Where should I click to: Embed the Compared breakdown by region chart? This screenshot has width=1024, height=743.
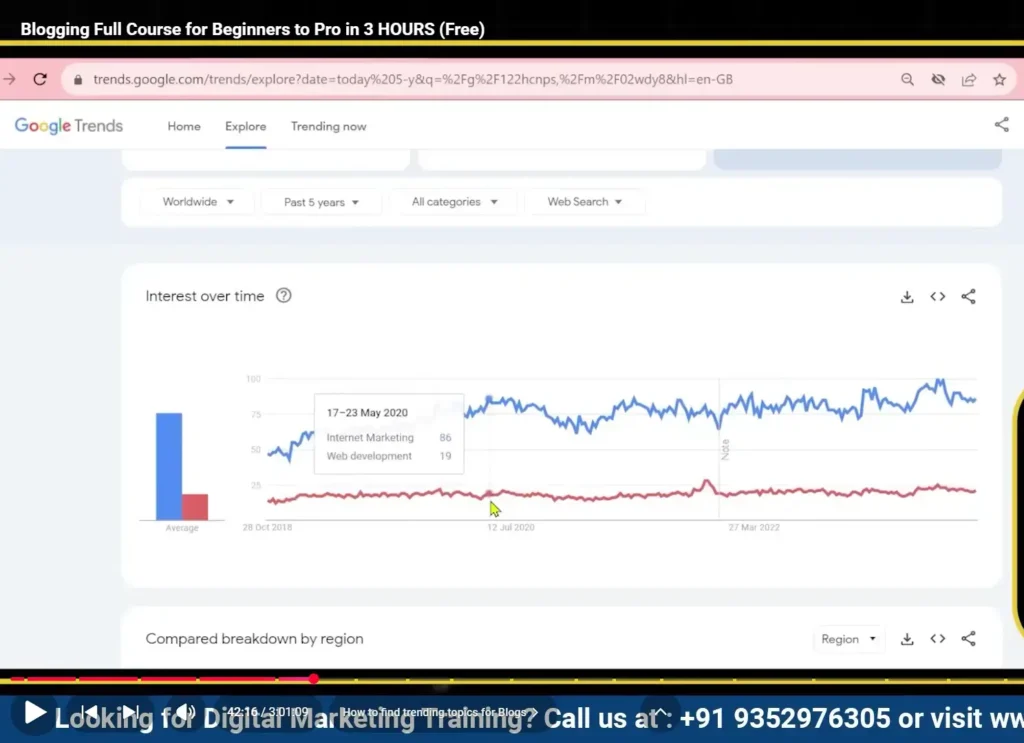937,638
